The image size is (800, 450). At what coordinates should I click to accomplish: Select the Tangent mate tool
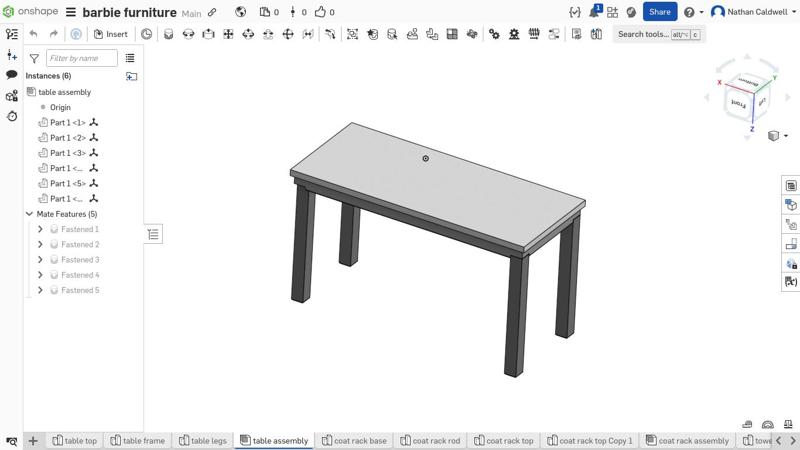pyautogui.click(x=330, y=34)
